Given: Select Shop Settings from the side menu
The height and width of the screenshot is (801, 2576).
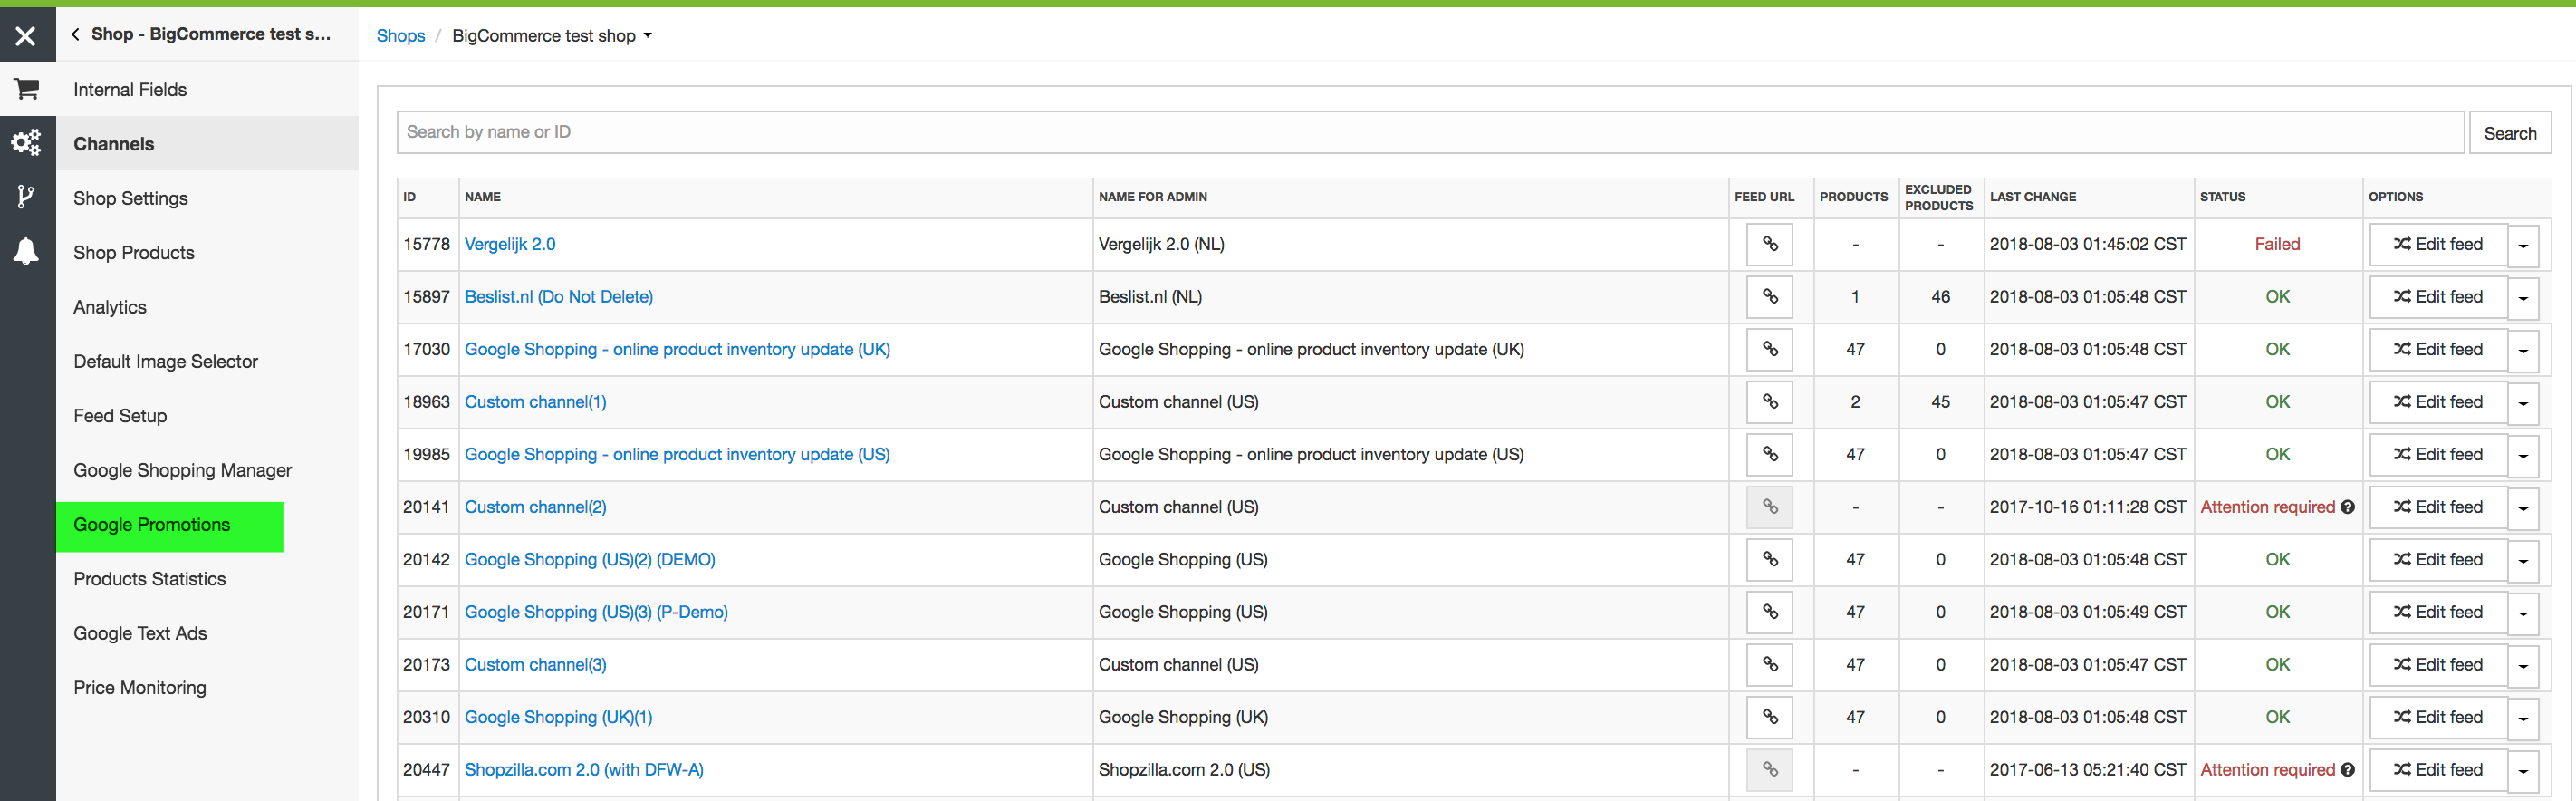Looking at the screenshot, I should coord(131,198).
